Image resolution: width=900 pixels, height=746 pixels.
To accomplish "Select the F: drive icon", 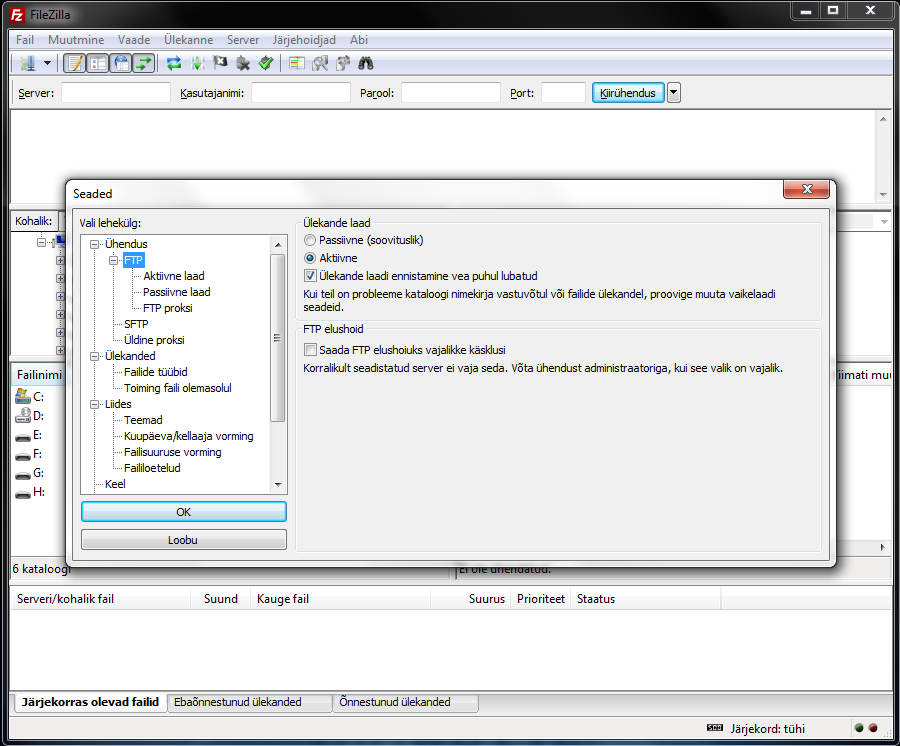I will click(x=23, y=455).
